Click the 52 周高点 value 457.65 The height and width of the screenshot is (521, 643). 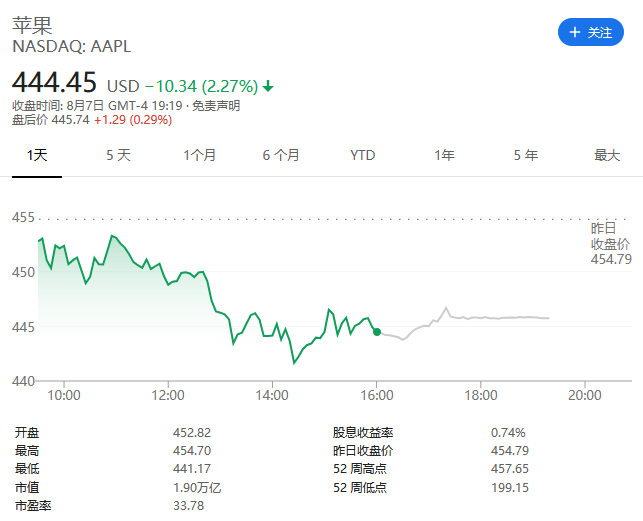pos(510,469)
